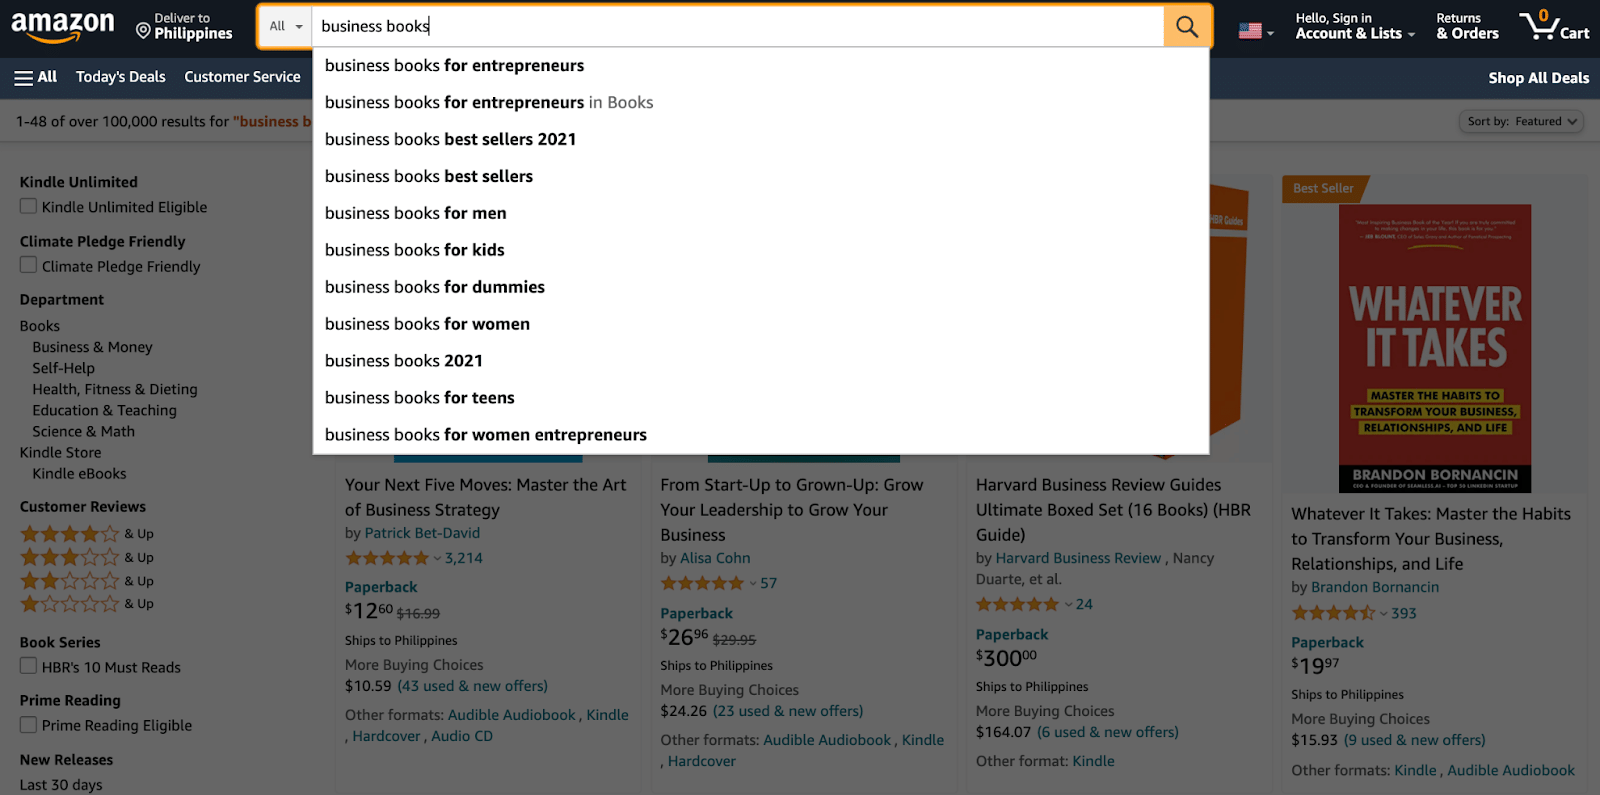The height and width of the screenshot is (795, 1600).
Task: Expand the Account & Lists dropdown
Action: pos(1355,26)
